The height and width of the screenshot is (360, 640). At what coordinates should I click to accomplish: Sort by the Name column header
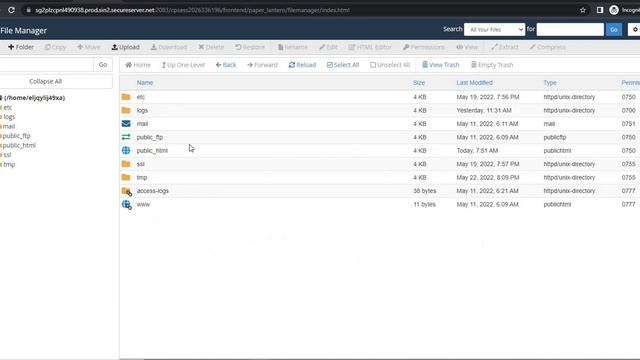[x=144, y=82]
